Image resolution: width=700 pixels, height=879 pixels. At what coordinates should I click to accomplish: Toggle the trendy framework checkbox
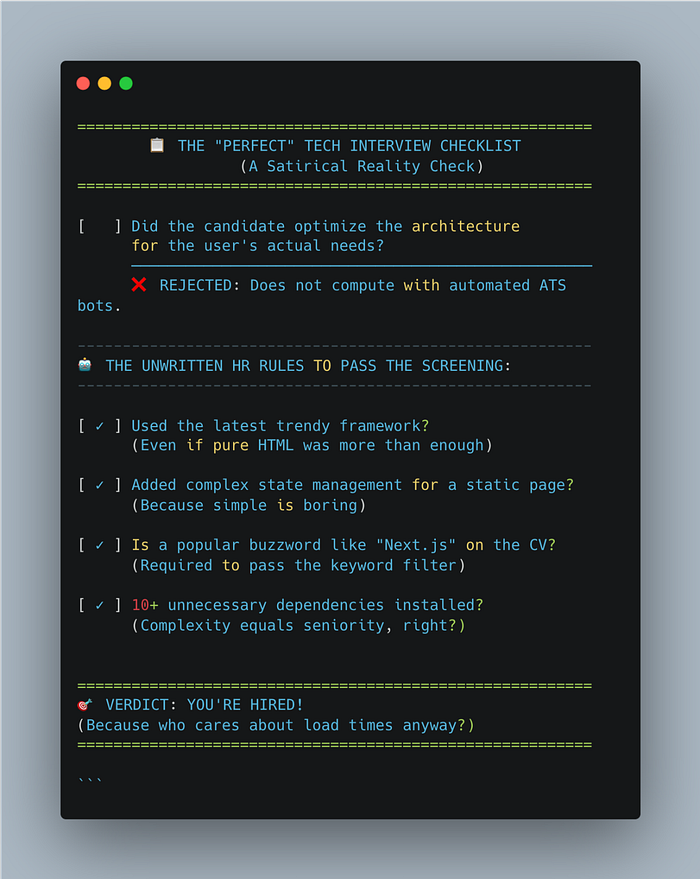(x=100, y=426)
